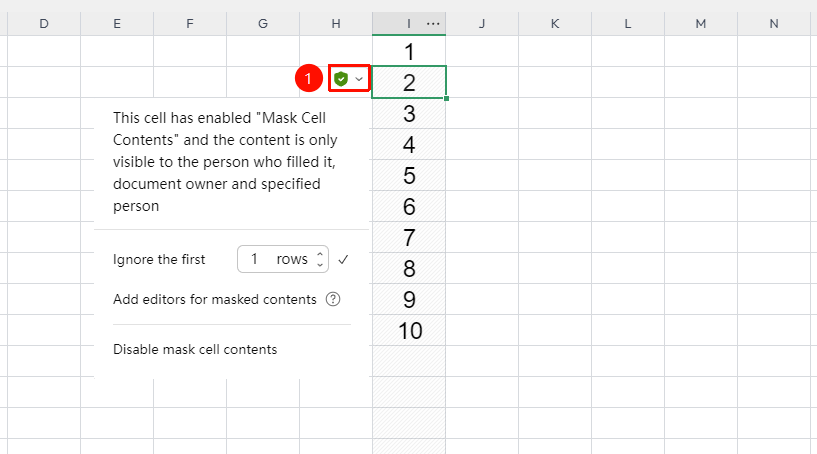
Task: Select the cell containing 6
Action: (x=409, y=206)
